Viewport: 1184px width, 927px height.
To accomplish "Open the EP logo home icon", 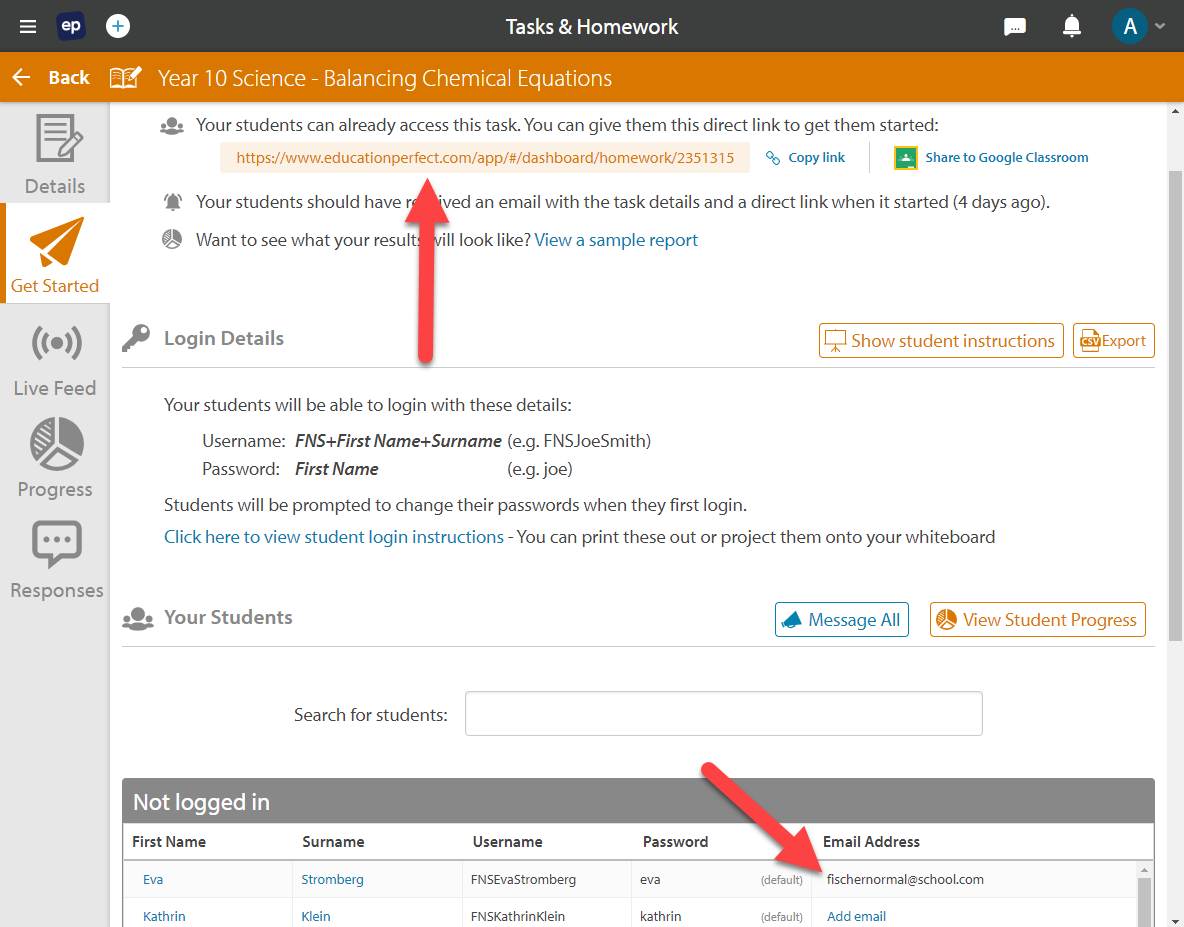I will (x=71, y=26).
